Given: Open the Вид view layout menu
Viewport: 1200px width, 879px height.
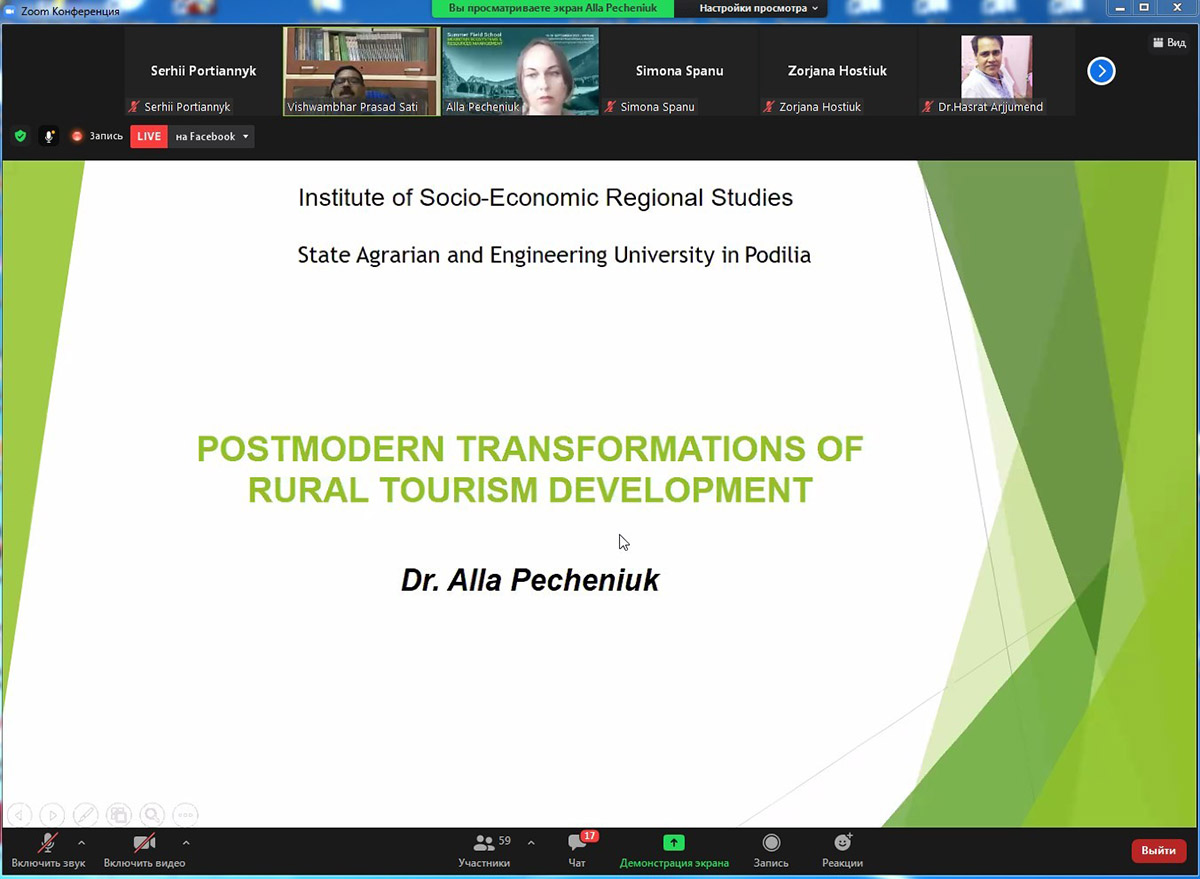Looking at the screenshot, I should point(1168,43).
